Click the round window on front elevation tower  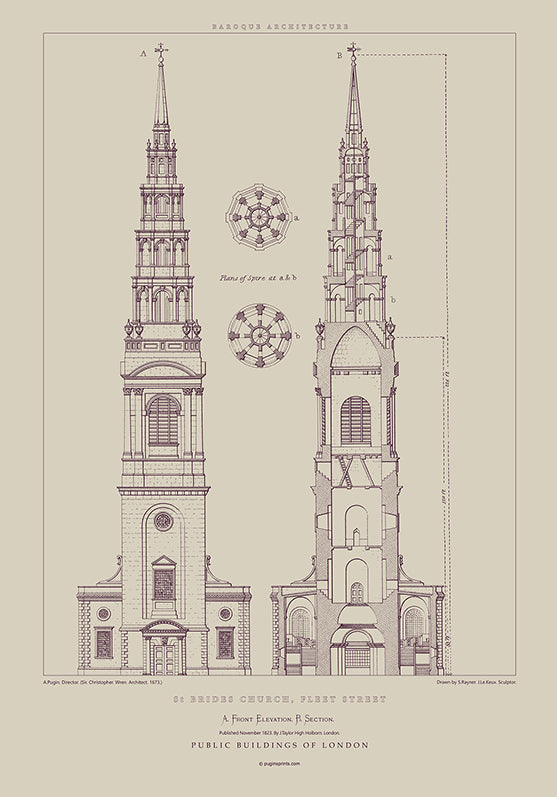[163, 521]
